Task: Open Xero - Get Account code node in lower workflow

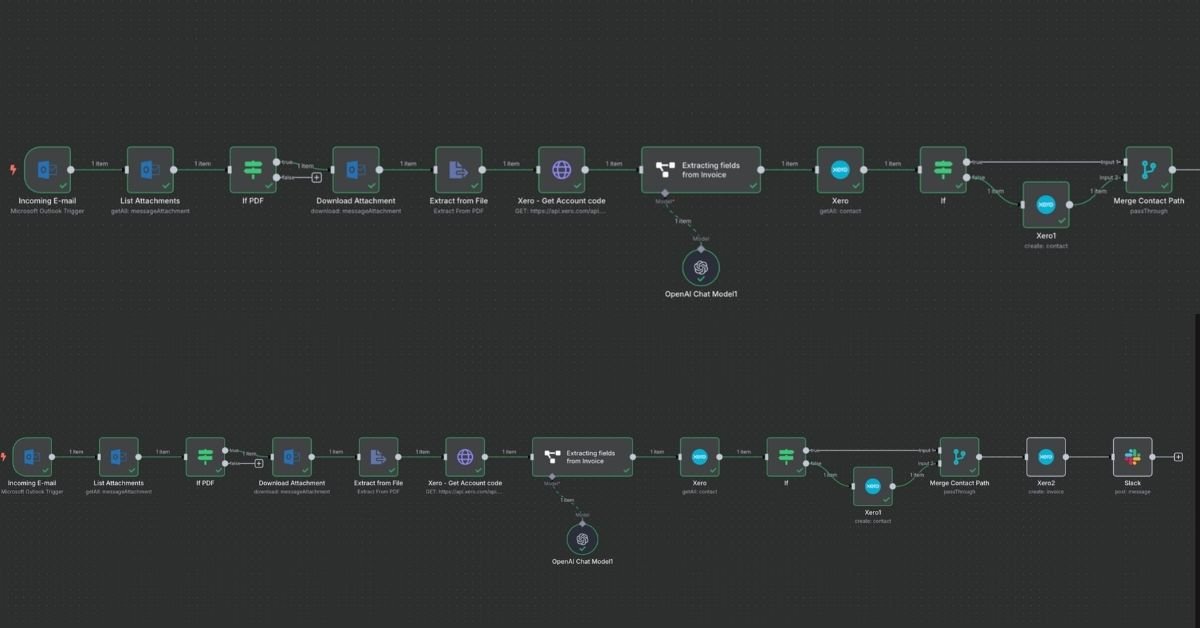Action: tap(465, 457)
